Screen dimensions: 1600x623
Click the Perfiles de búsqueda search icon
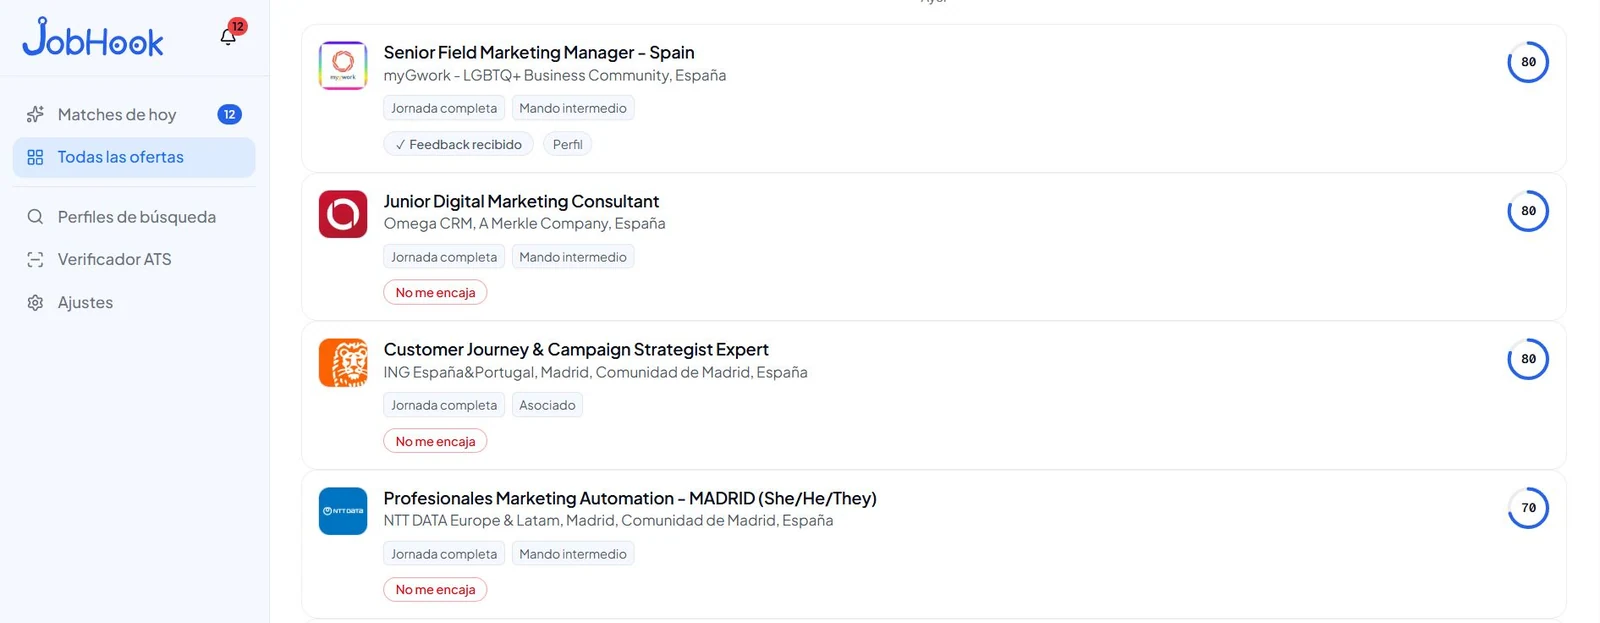35,217
